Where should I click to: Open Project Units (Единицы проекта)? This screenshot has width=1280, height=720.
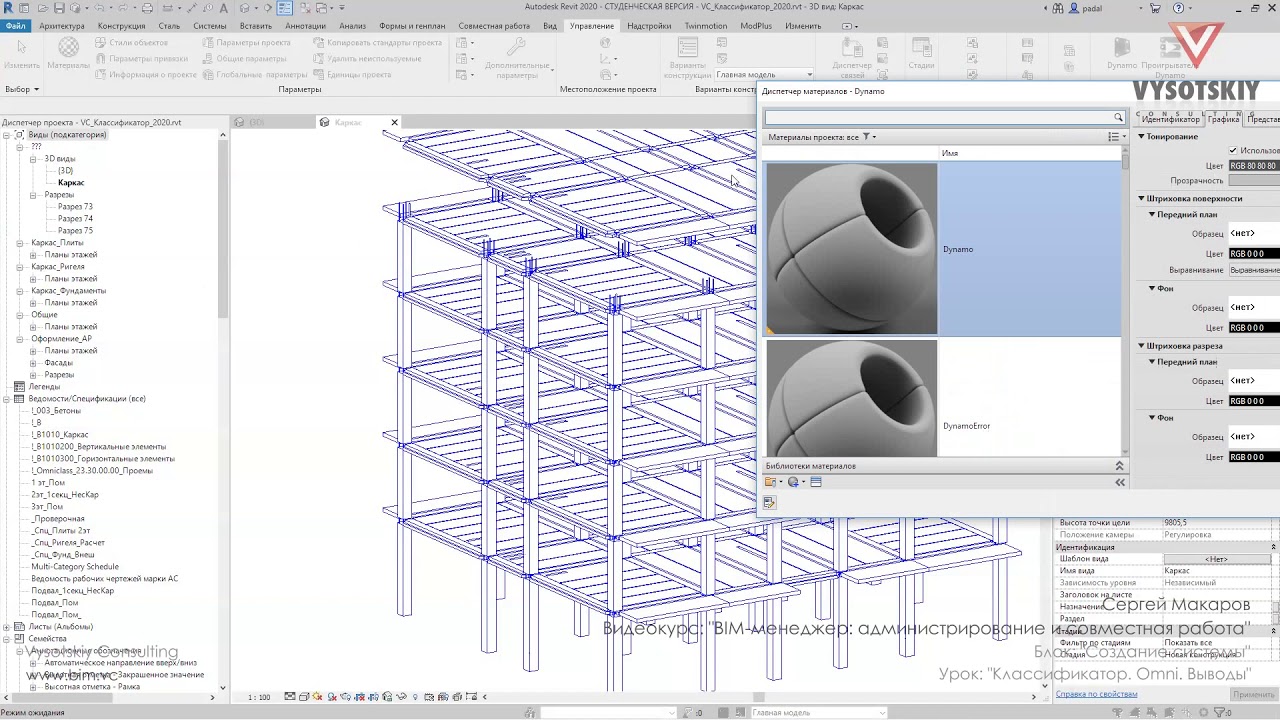351,75
